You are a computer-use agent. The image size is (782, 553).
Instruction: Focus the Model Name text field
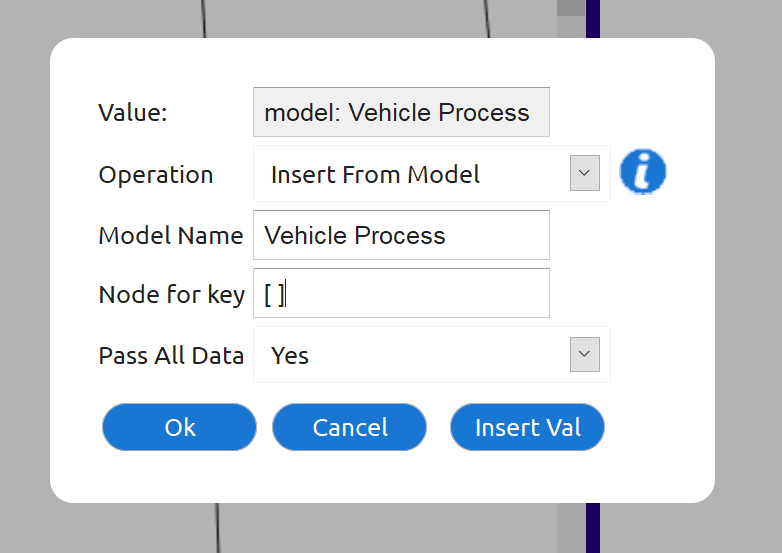[x=401, y=235]
